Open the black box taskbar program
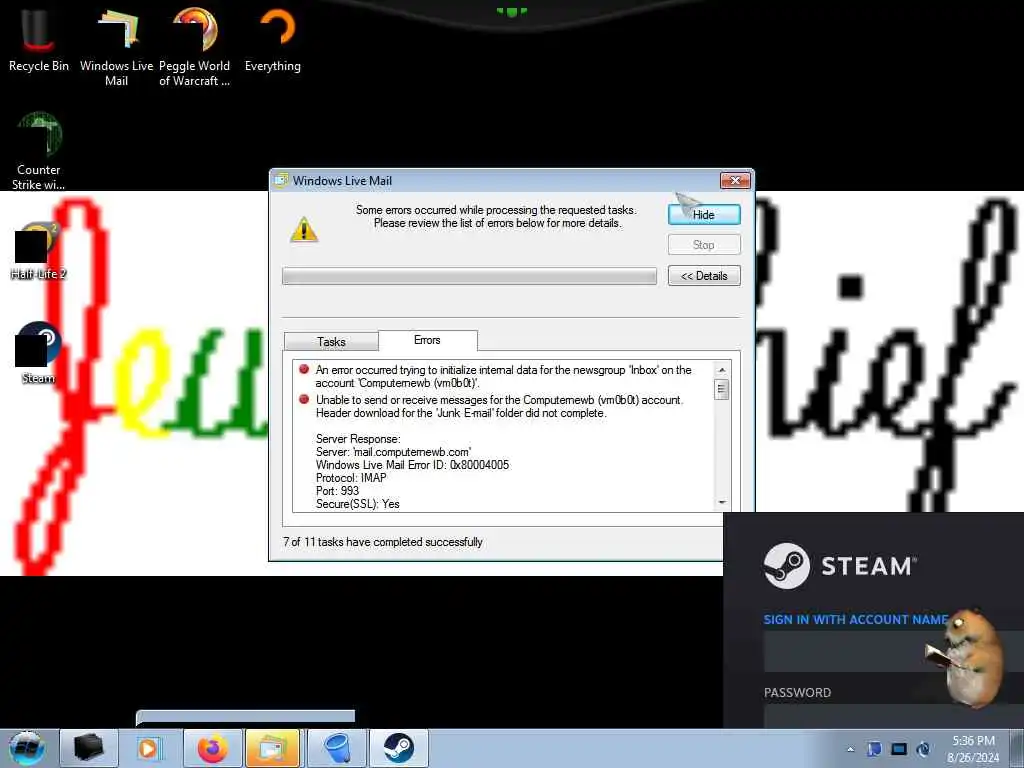Image resolution: width=1024 pixels, height=768 pixels. [x=89, y=748]
